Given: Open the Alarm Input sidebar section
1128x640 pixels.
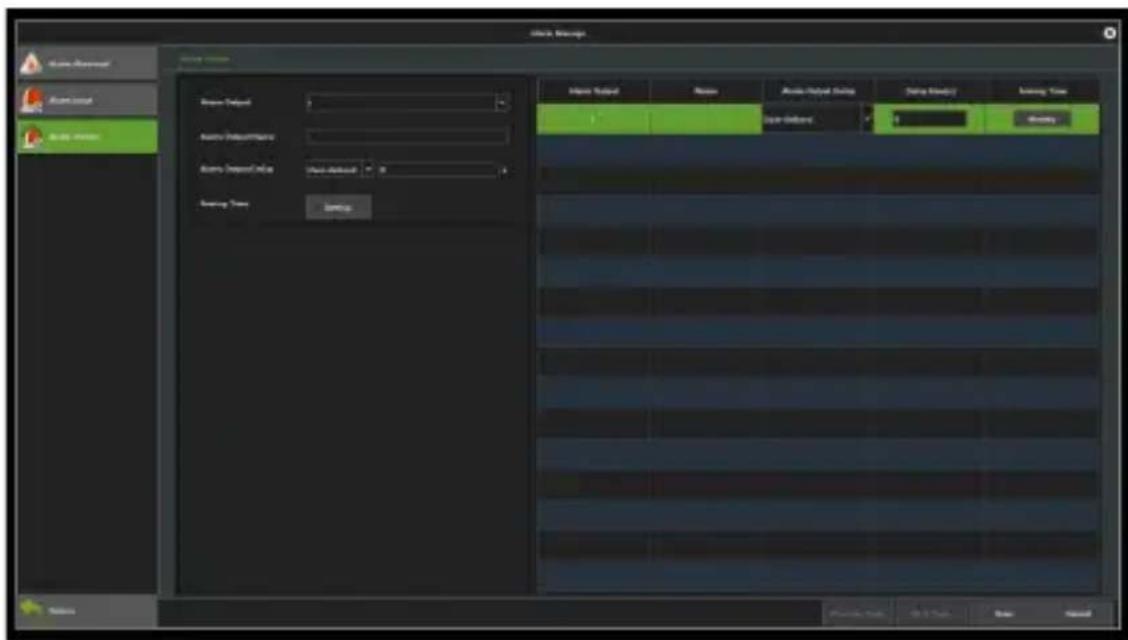Looking at the screenshot, I should click(87, 100).
